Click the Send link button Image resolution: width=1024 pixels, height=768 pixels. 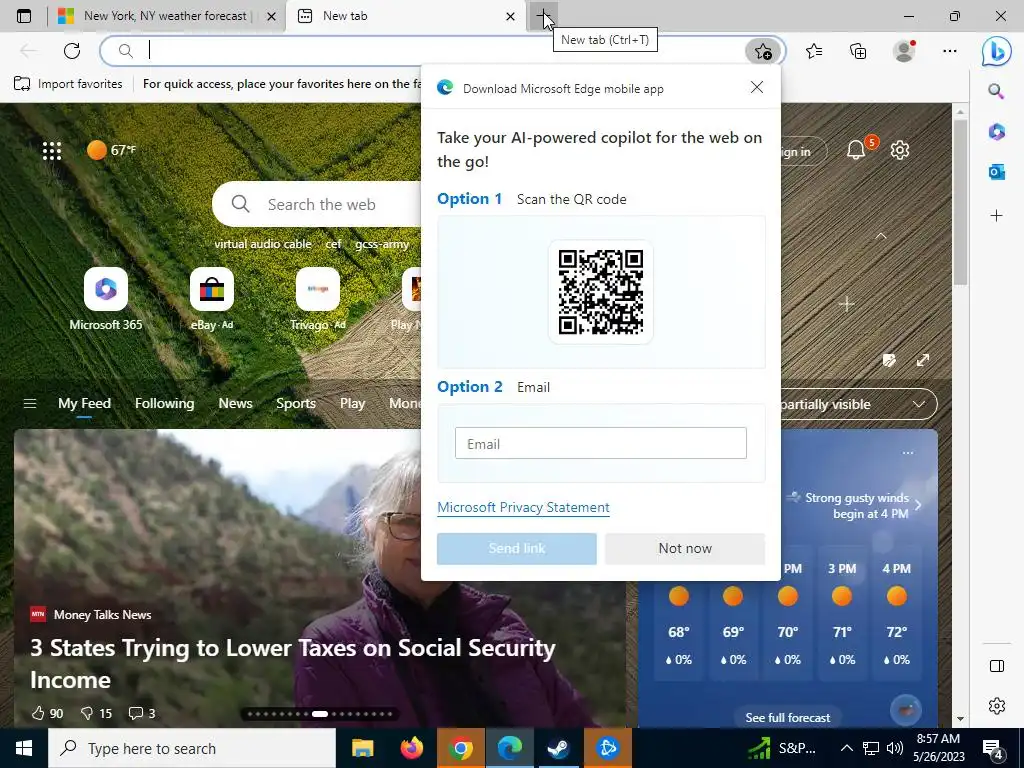(x=517, y=549)
